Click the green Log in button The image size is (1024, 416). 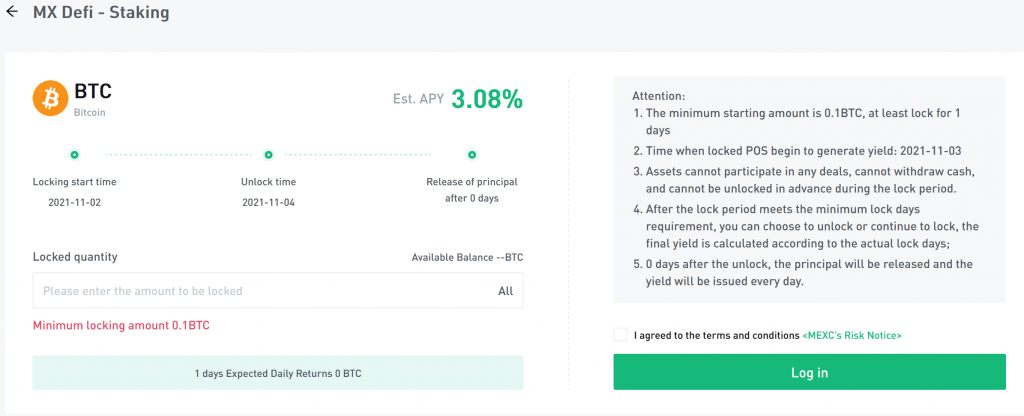click(809, 372)
